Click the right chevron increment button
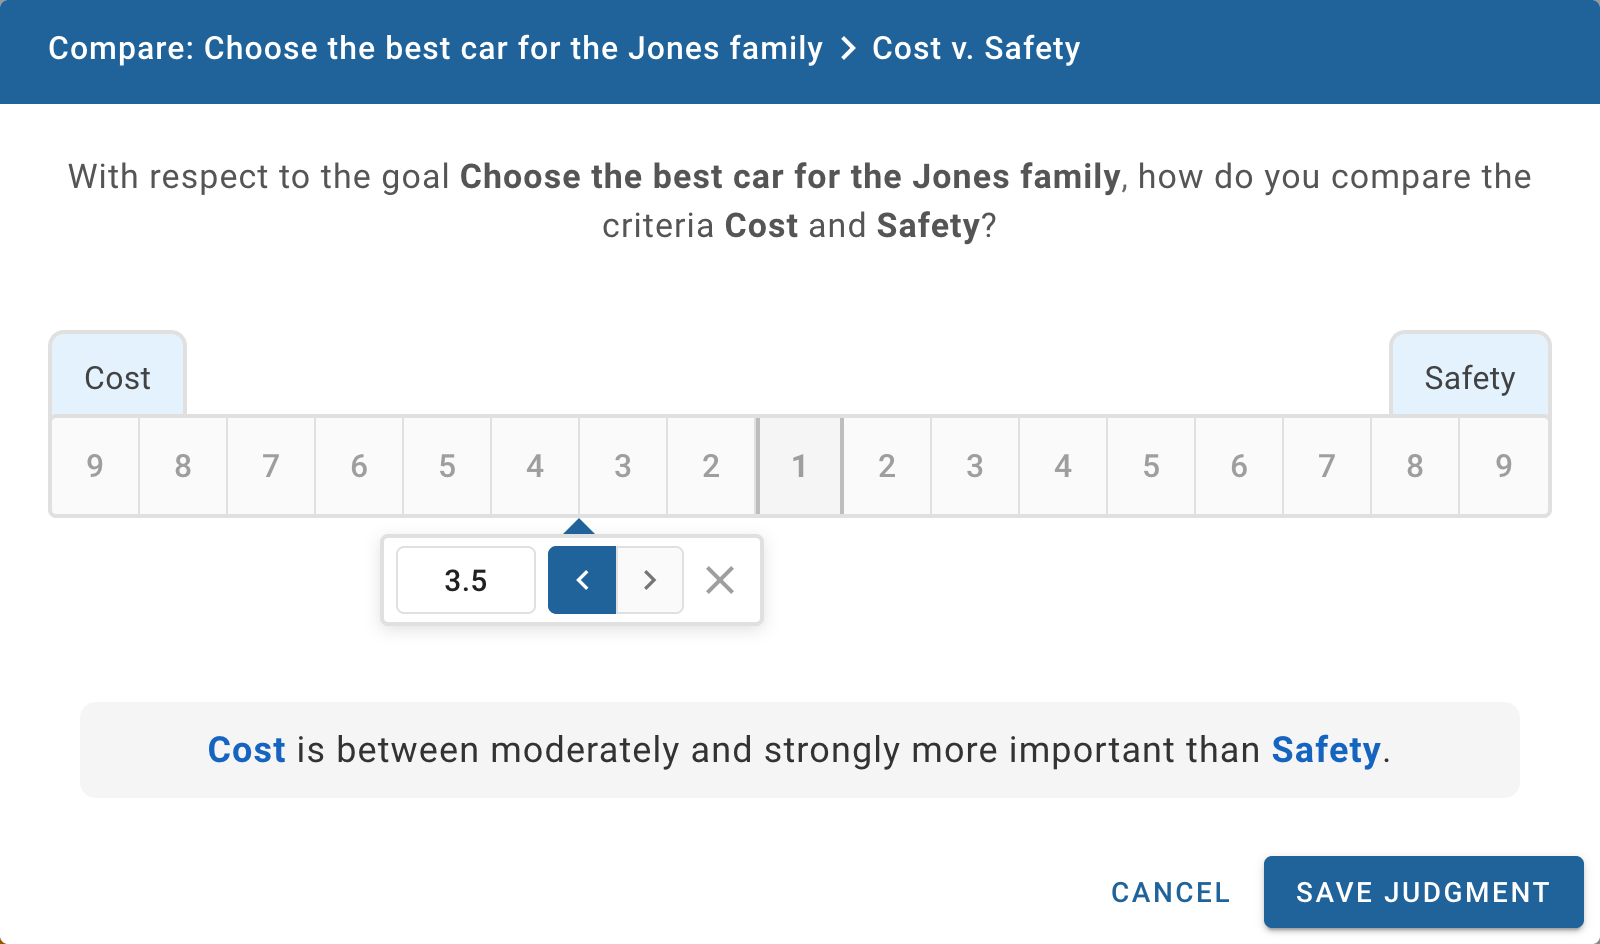The image size is (1600, 944). 650,580
